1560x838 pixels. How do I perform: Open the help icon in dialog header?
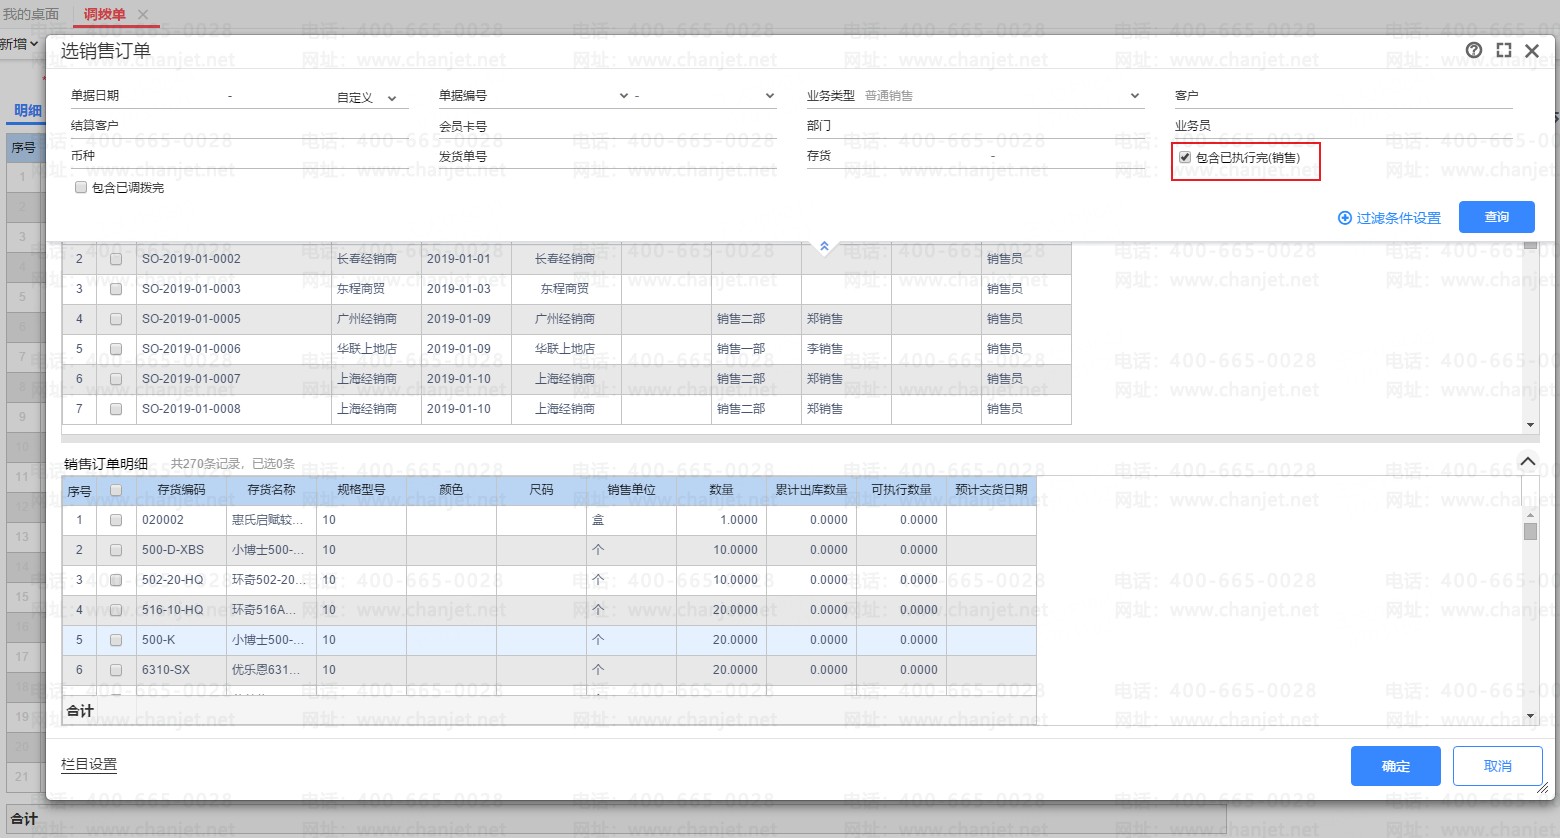click(x=1474, y=50)
